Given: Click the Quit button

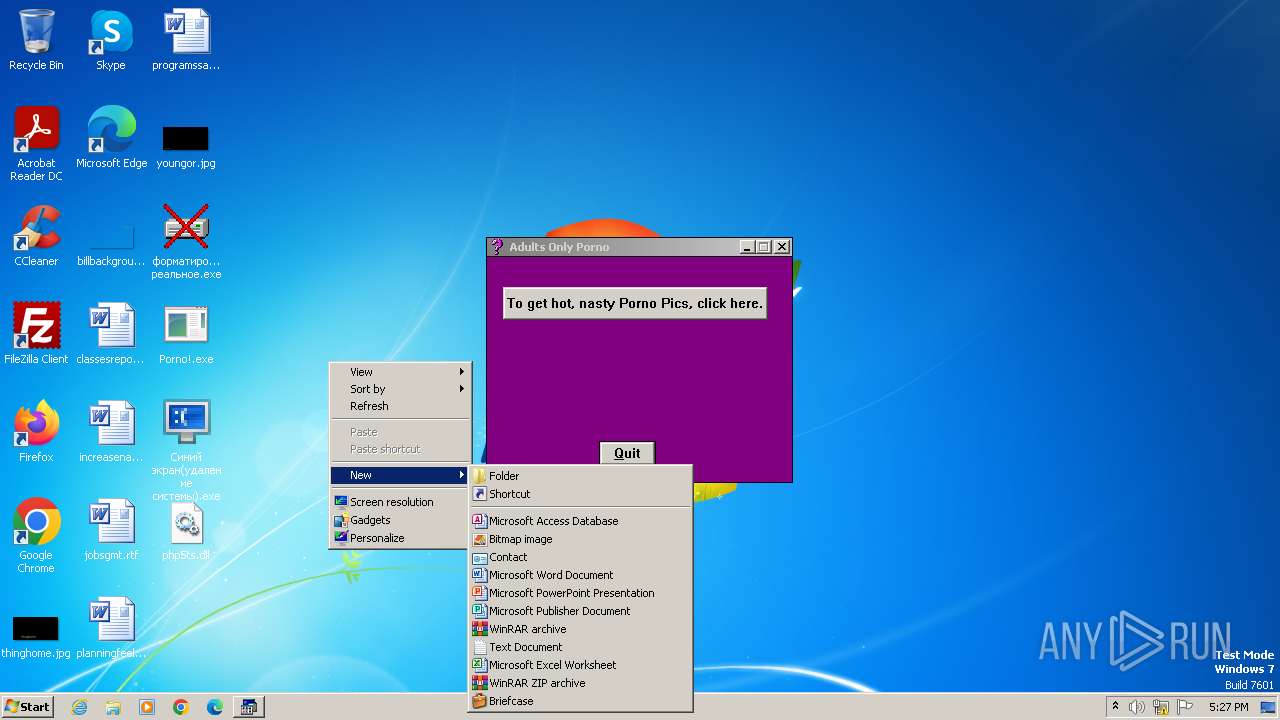Looking at the screenshot, I should coord(627,453).
